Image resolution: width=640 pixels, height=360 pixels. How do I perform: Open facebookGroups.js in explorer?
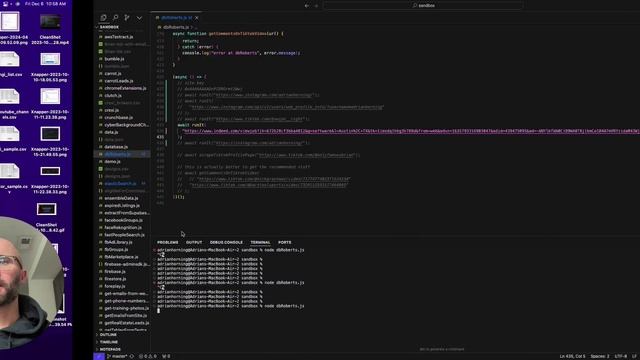[123, 220]
